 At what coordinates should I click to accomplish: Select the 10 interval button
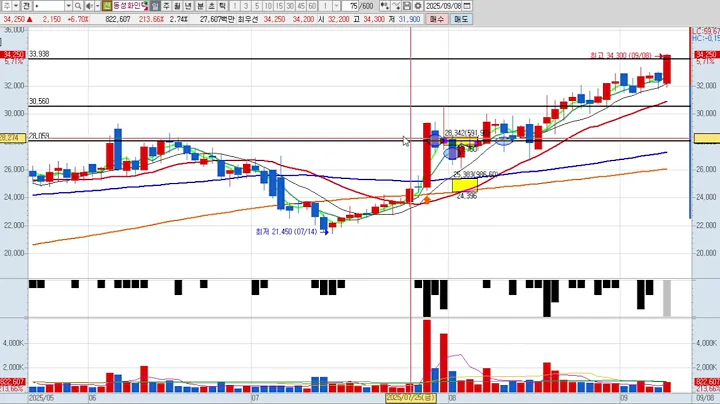268,6
